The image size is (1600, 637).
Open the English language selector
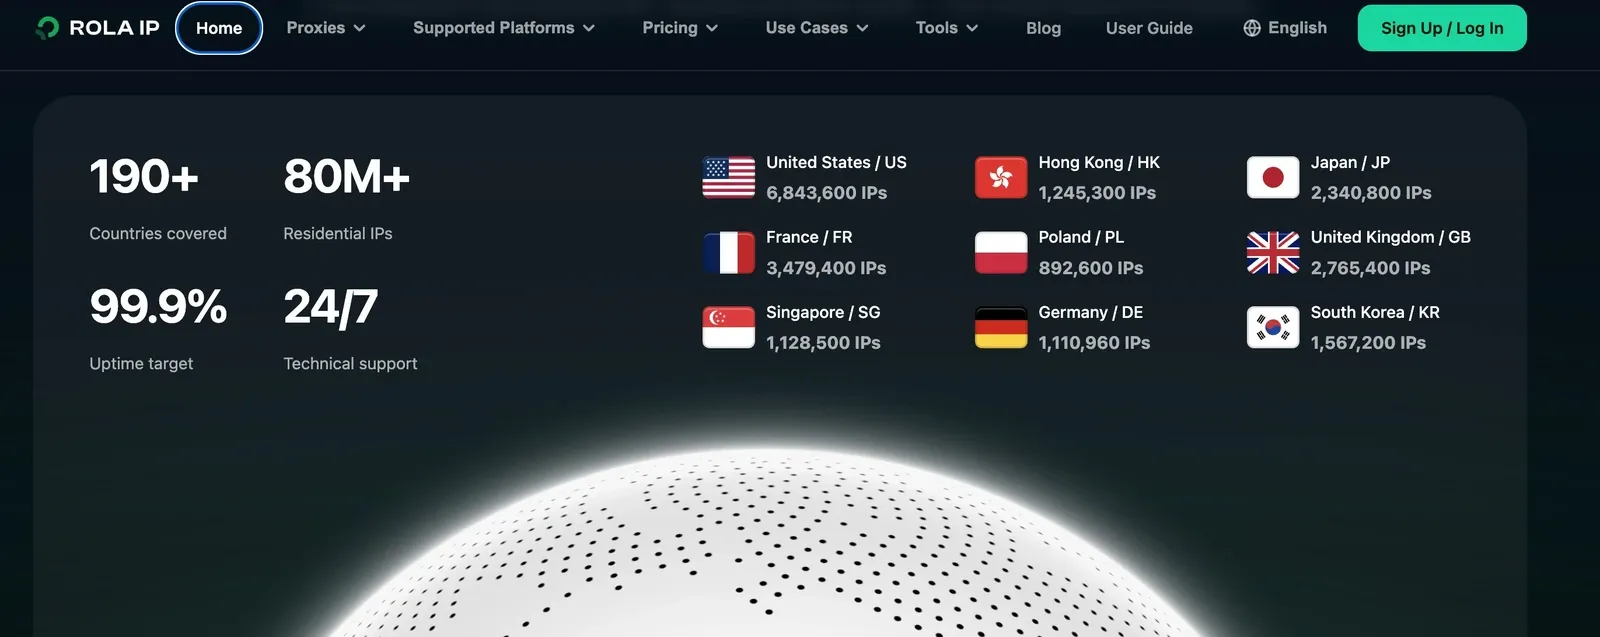(1285, 28)
